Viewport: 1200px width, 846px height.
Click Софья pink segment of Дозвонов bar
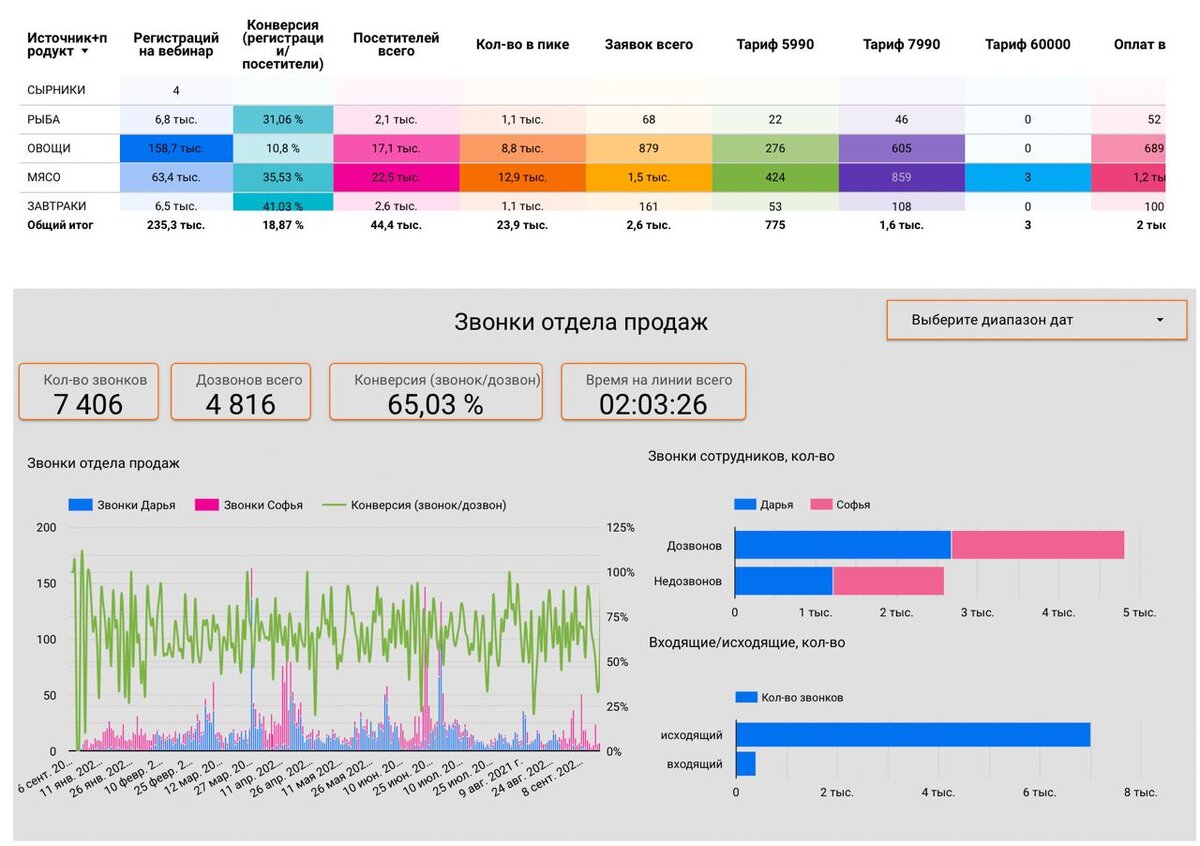tap(1038, 545)
